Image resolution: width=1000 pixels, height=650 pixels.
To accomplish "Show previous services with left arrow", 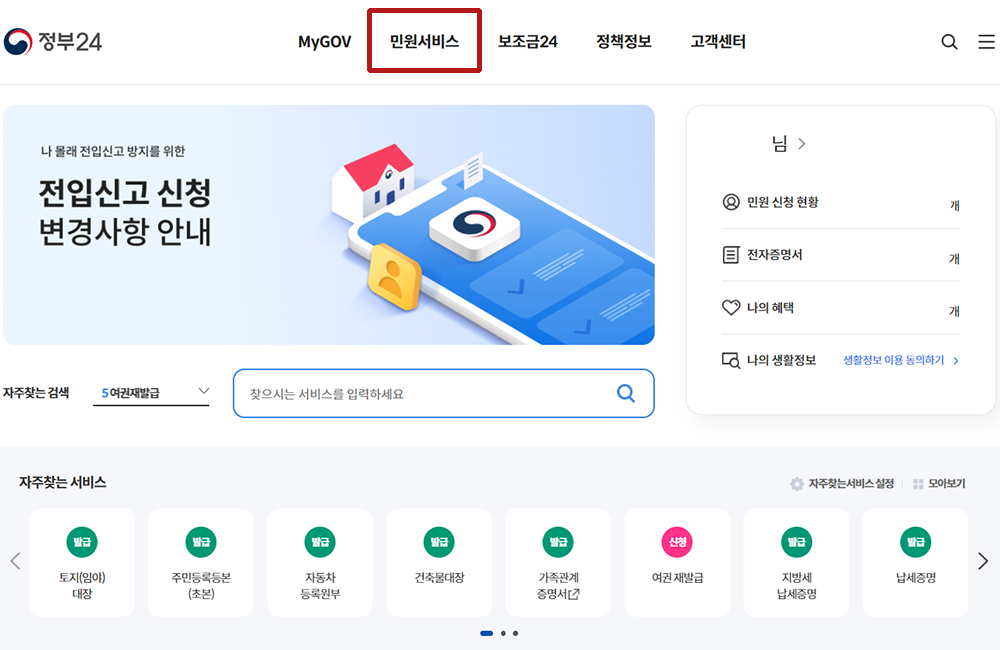I will 15,561.
